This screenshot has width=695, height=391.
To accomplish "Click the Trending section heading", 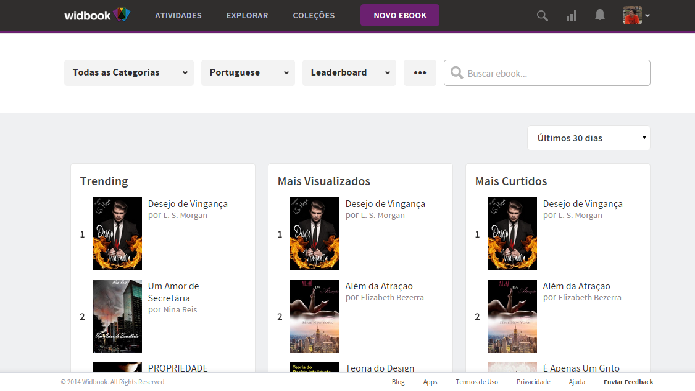I will point(104,181).
